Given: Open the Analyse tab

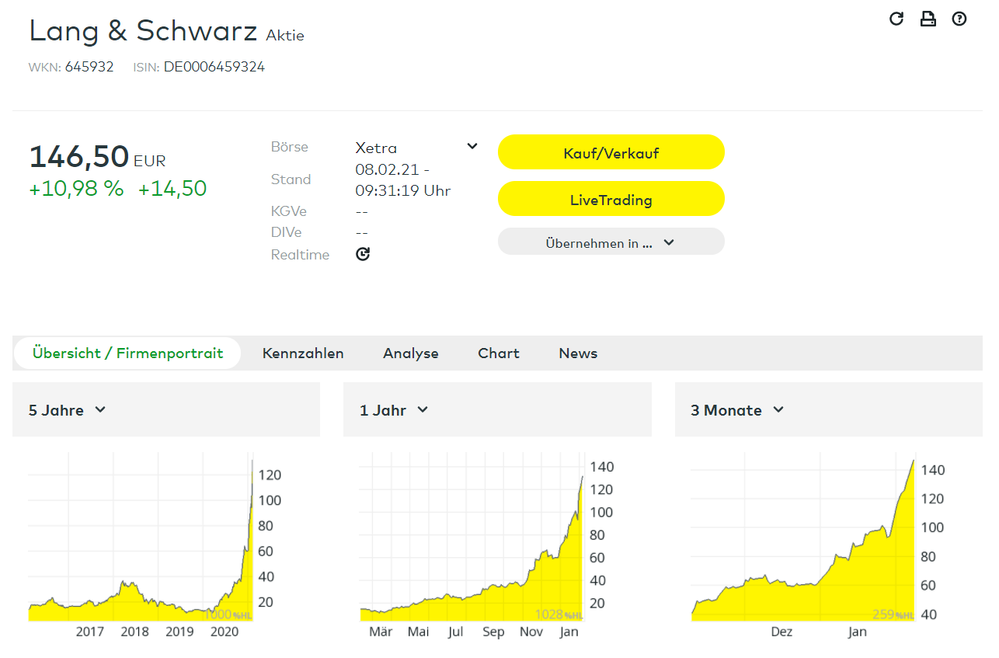Looking at the screenshot, I should [410, 353].
